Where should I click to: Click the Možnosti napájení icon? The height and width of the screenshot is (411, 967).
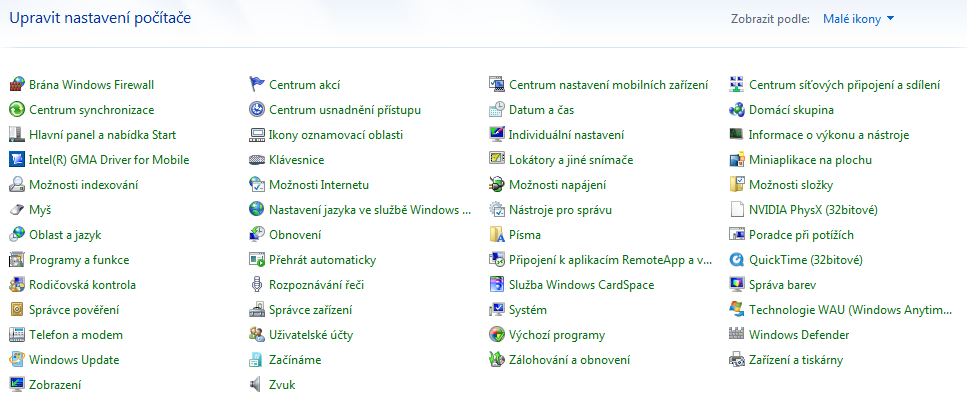click(496, 185)
